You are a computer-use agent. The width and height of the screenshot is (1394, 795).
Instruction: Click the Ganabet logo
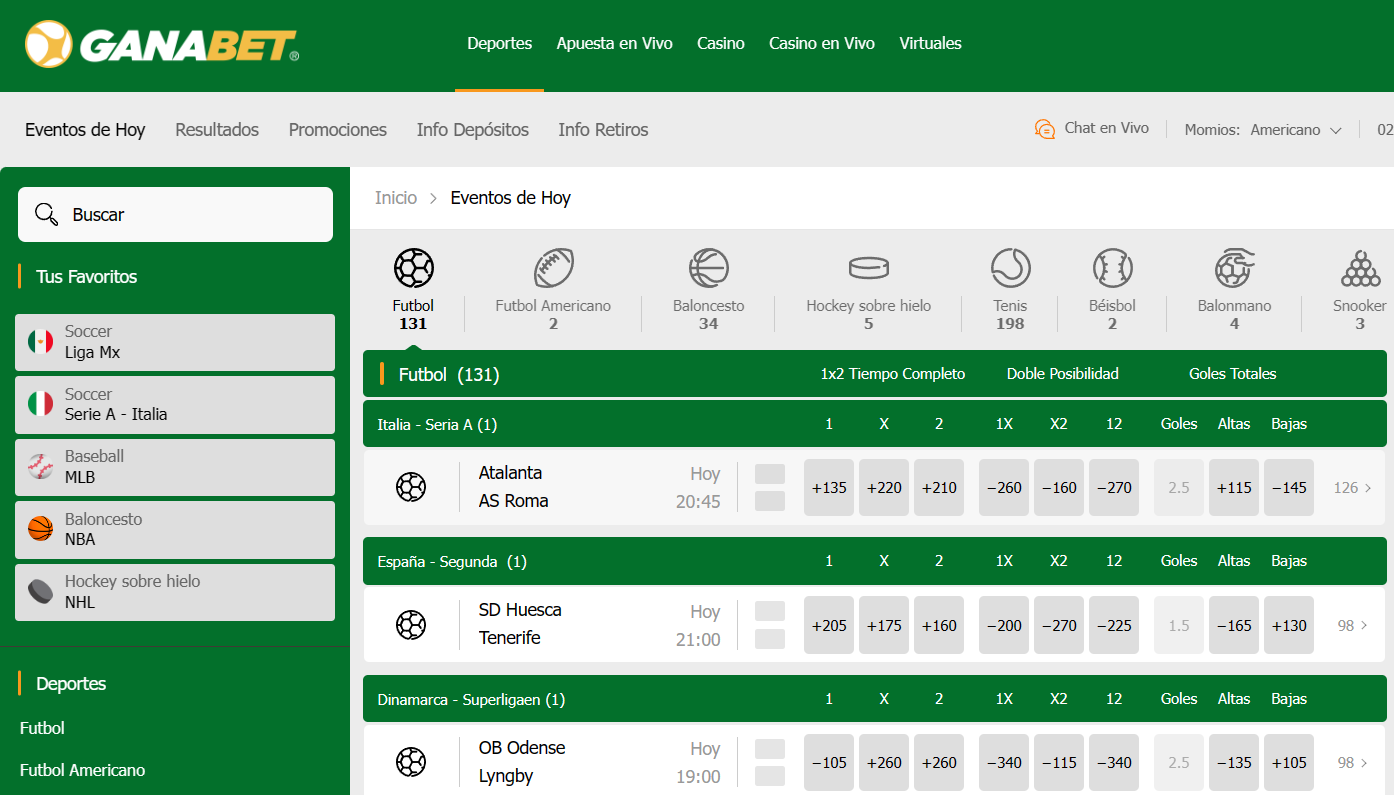tap(162, 44)
